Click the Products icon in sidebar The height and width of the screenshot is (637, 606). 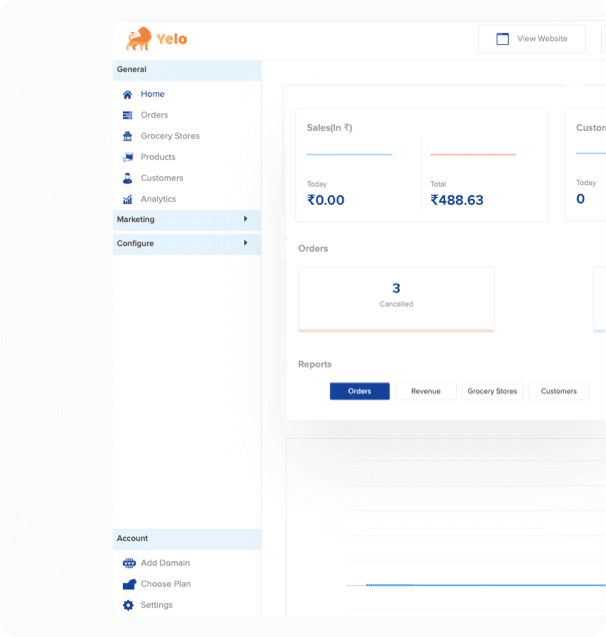[128, 157]
